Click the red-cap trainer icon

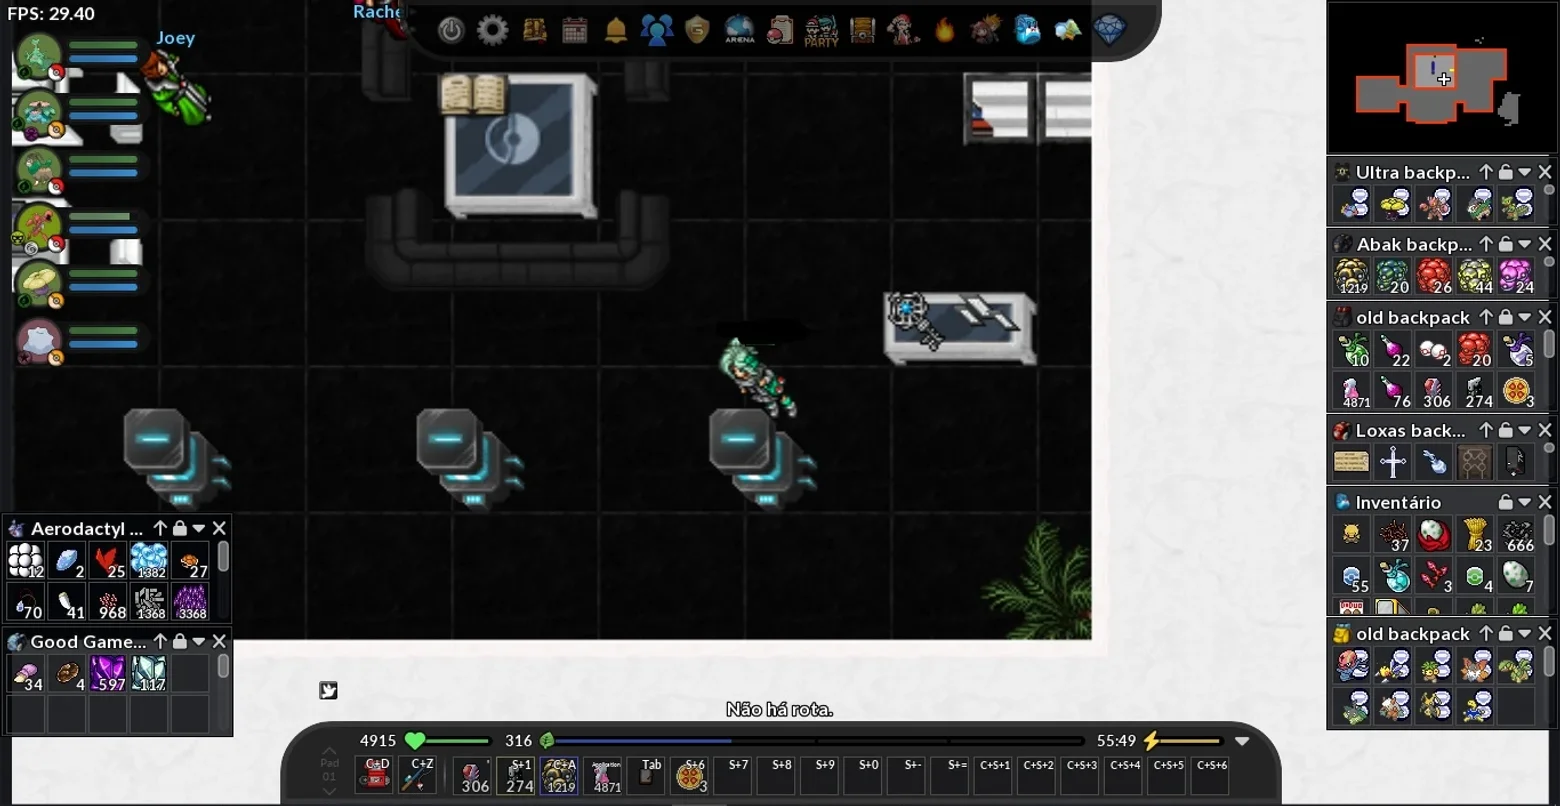point(903,31)
